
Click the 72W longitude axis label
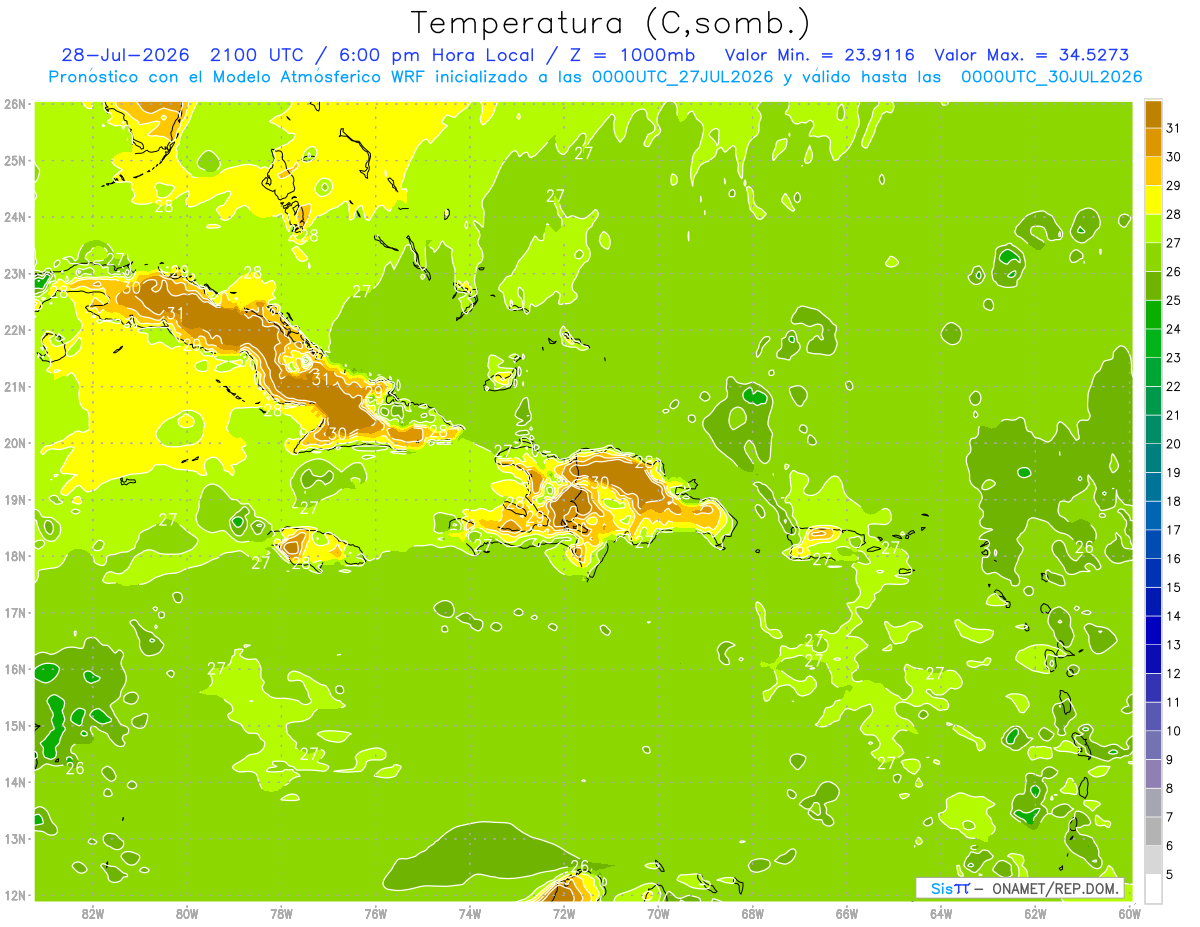(564, 913)
